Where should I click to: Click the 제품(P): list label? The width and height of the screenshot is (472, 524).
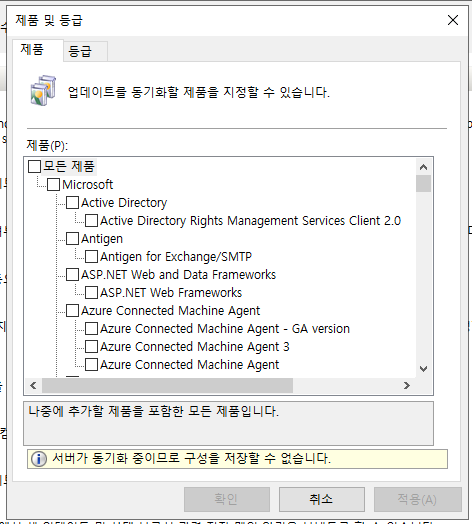coord(47,145)
